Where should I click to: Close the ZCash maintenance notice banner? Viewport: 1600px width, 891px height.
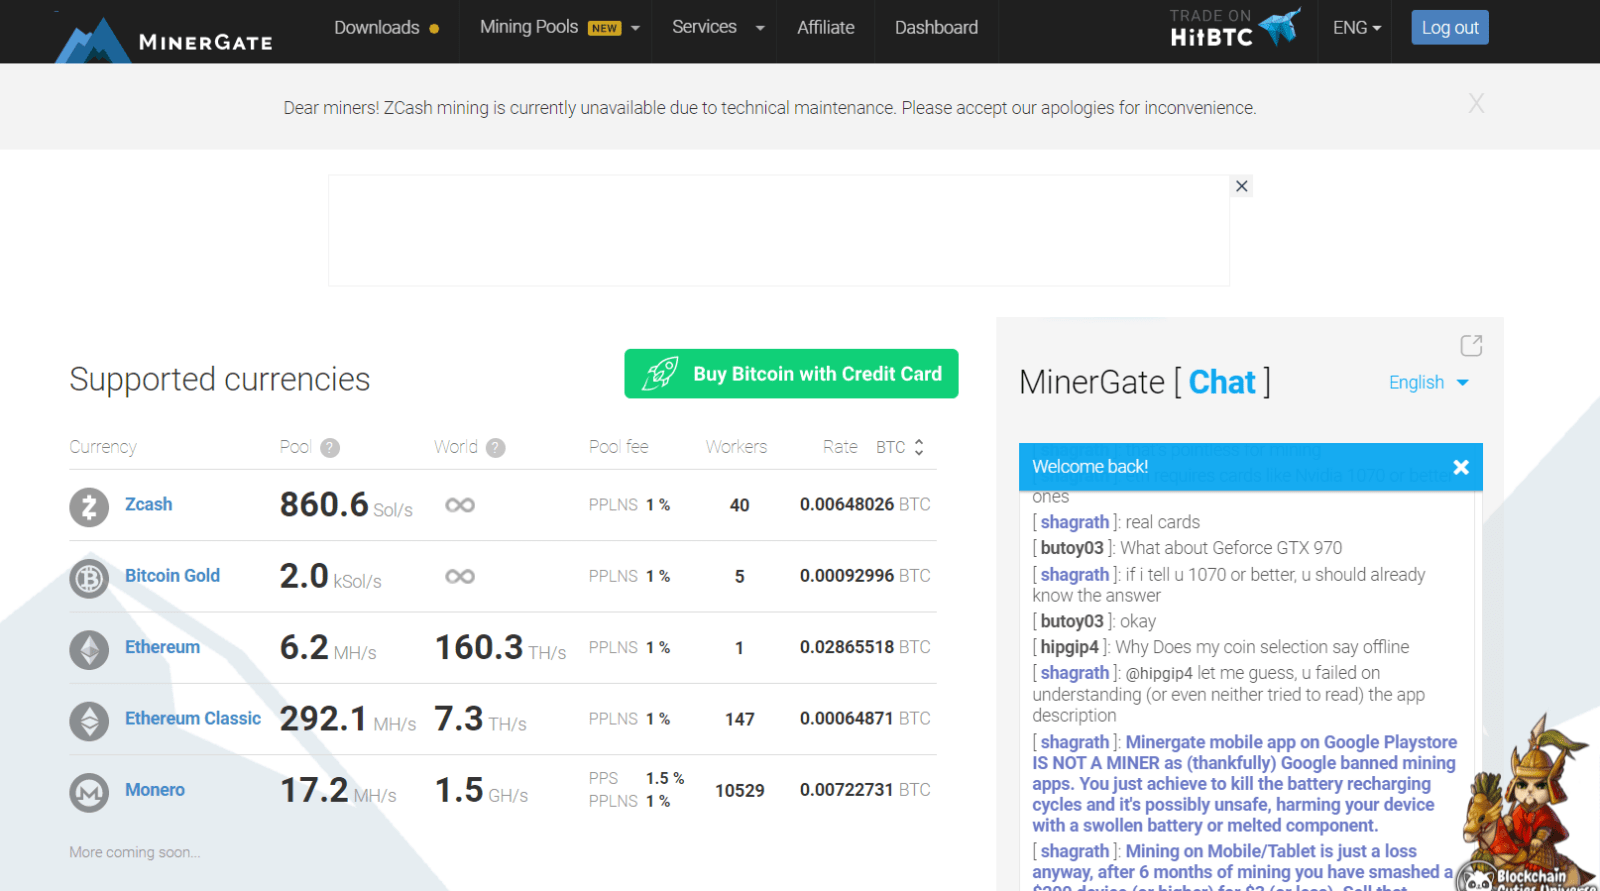click(x=1475, y=104)
